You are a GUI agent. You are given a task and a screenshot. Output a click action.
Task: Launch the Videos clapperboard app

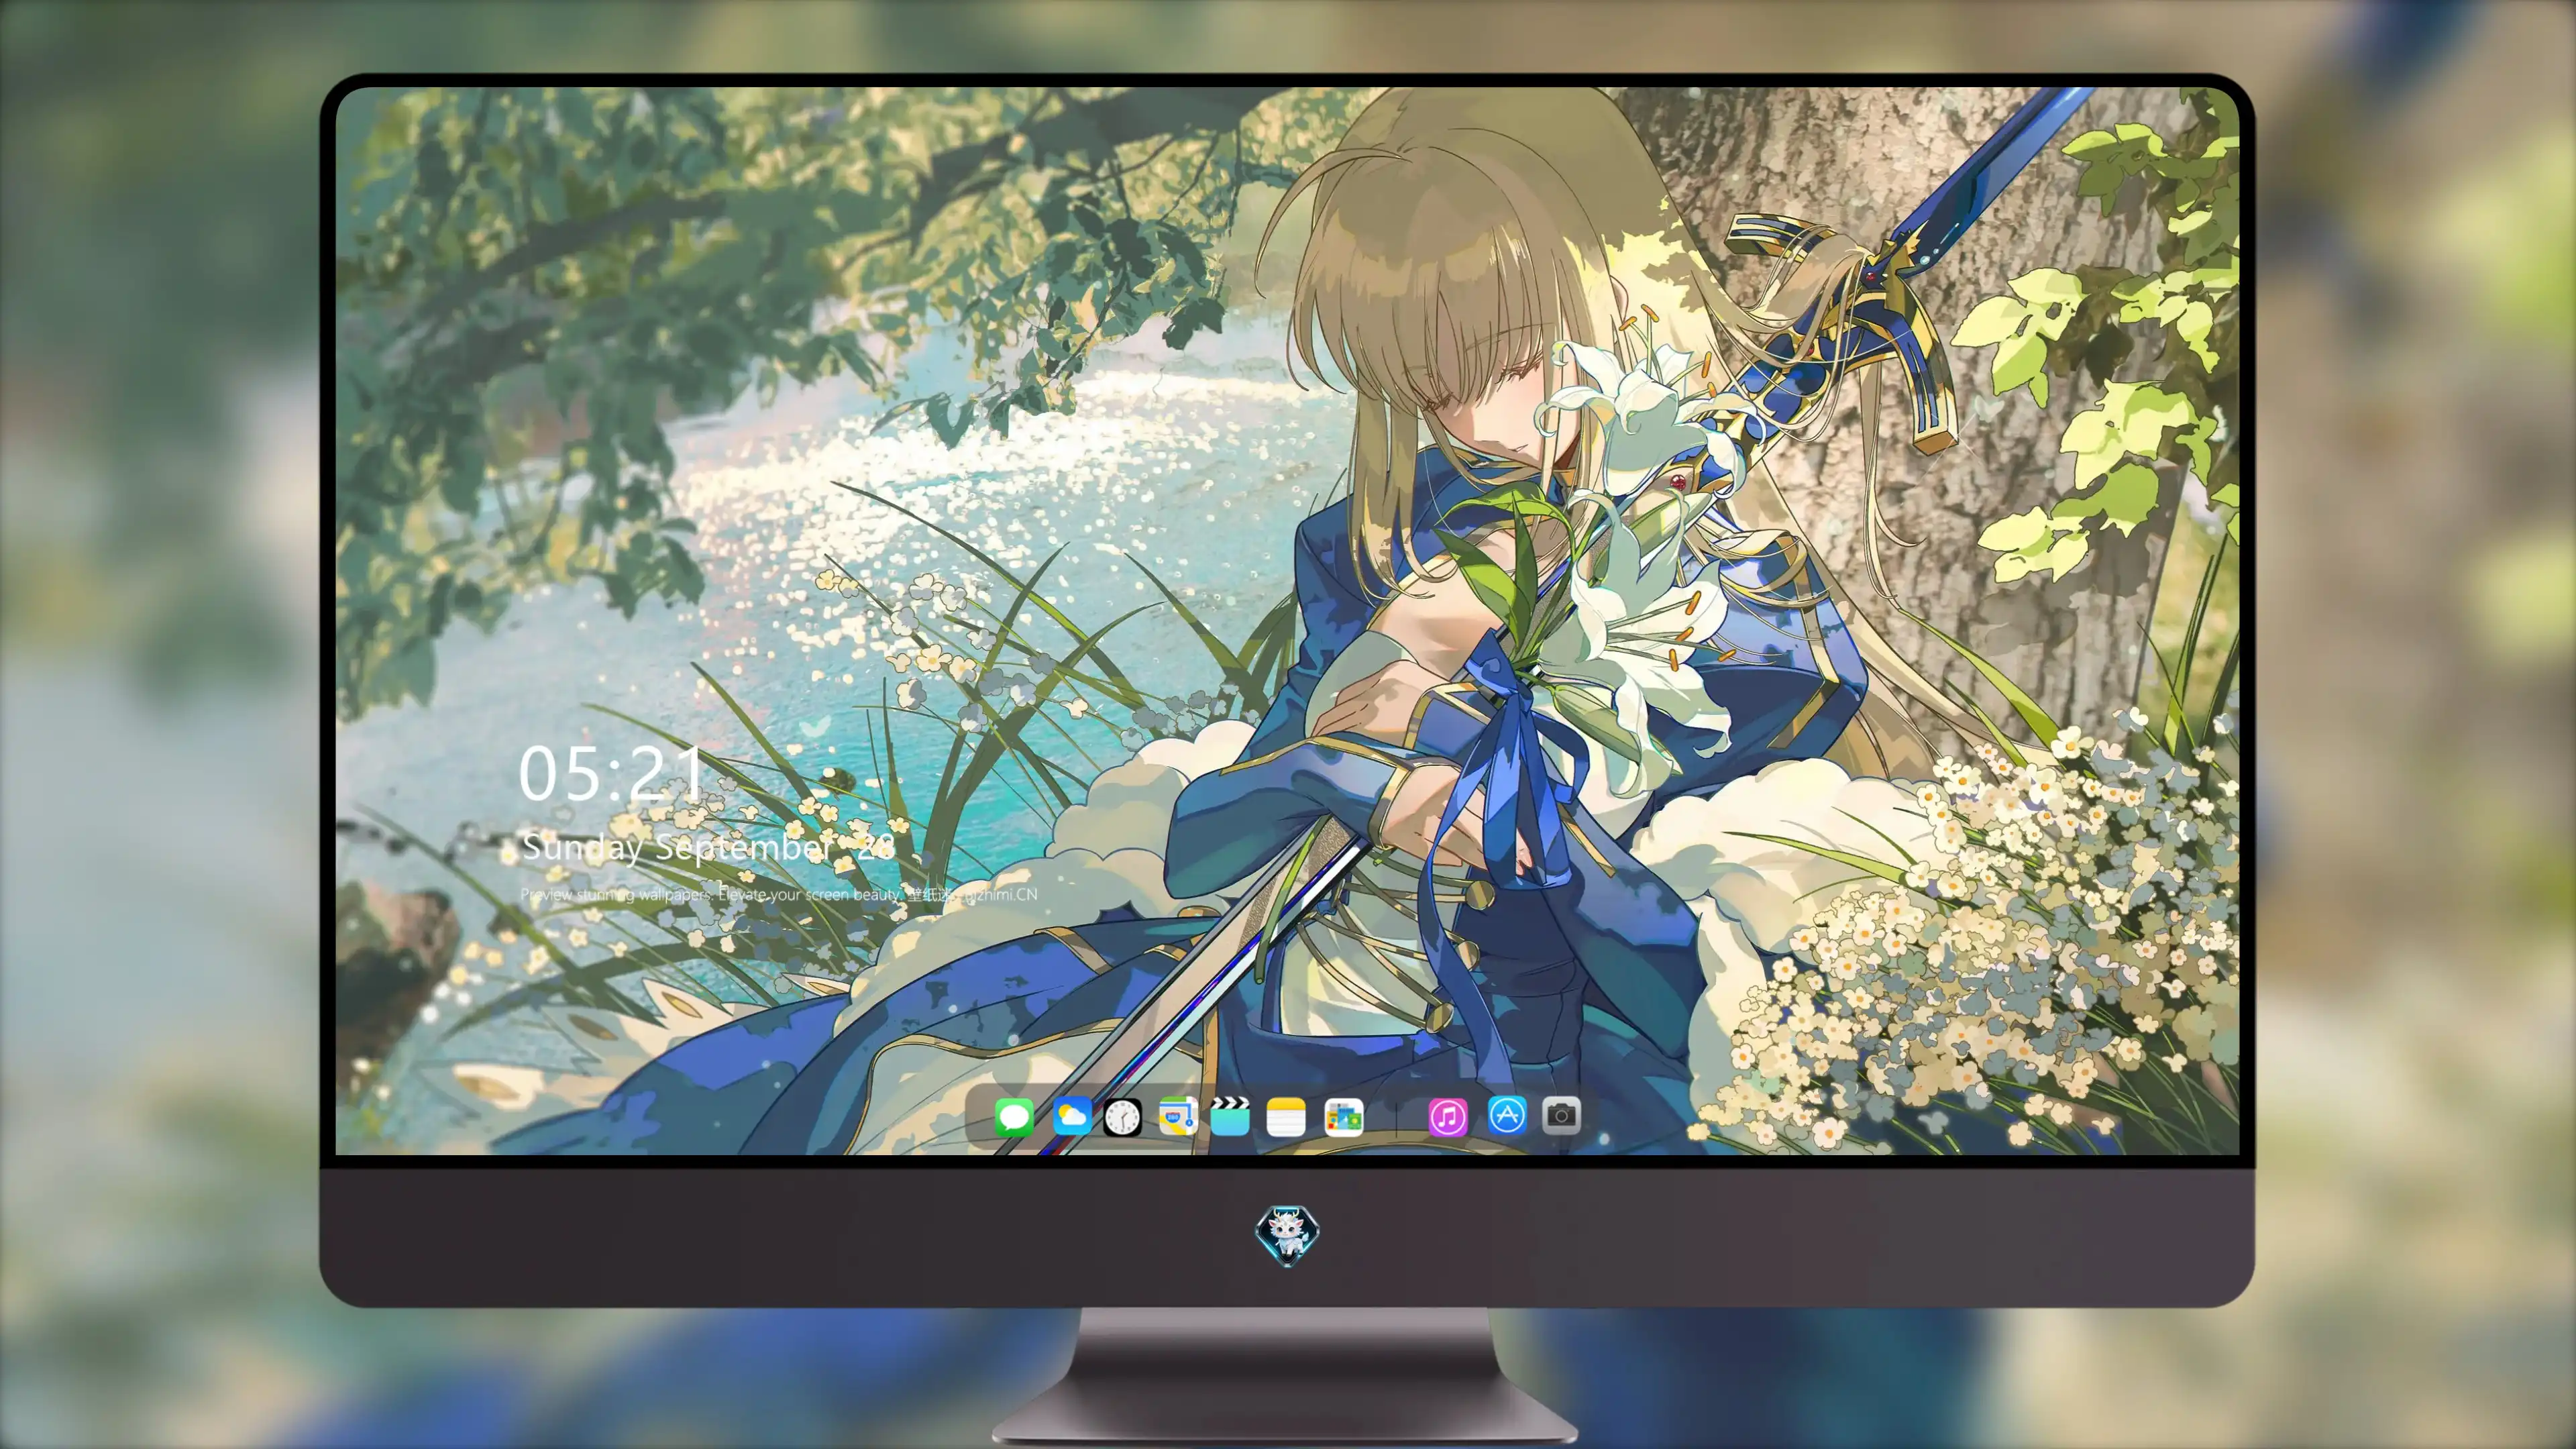[x=1230, y=1116]
